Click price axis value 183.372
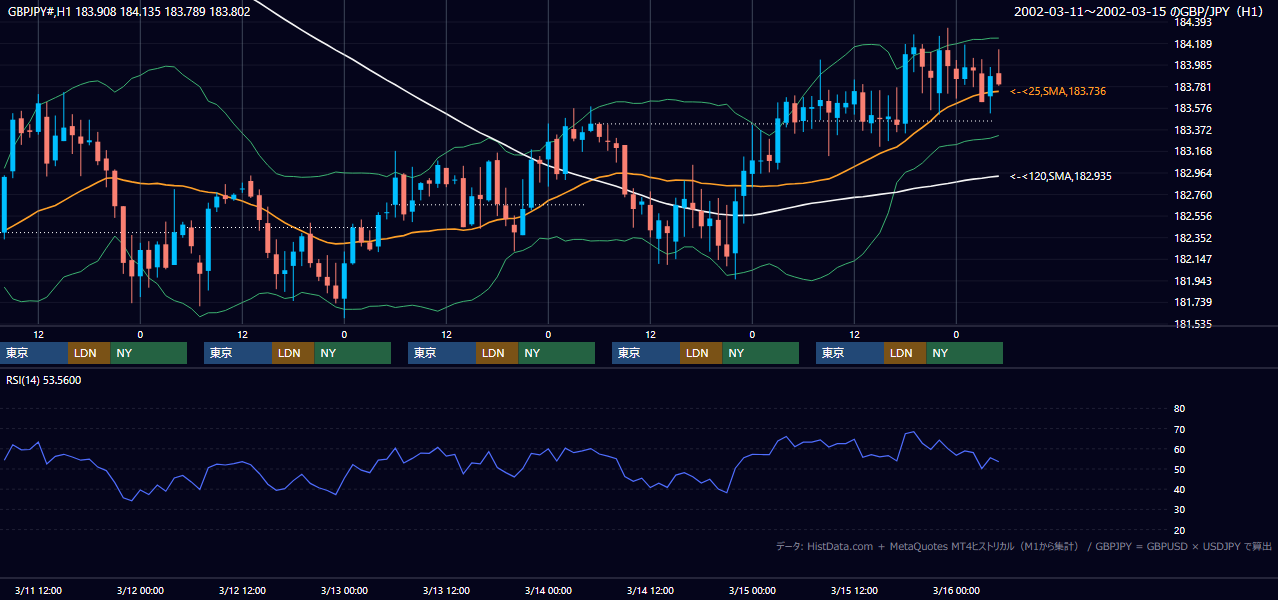1278x600 pixels. tap(1194, 130)
